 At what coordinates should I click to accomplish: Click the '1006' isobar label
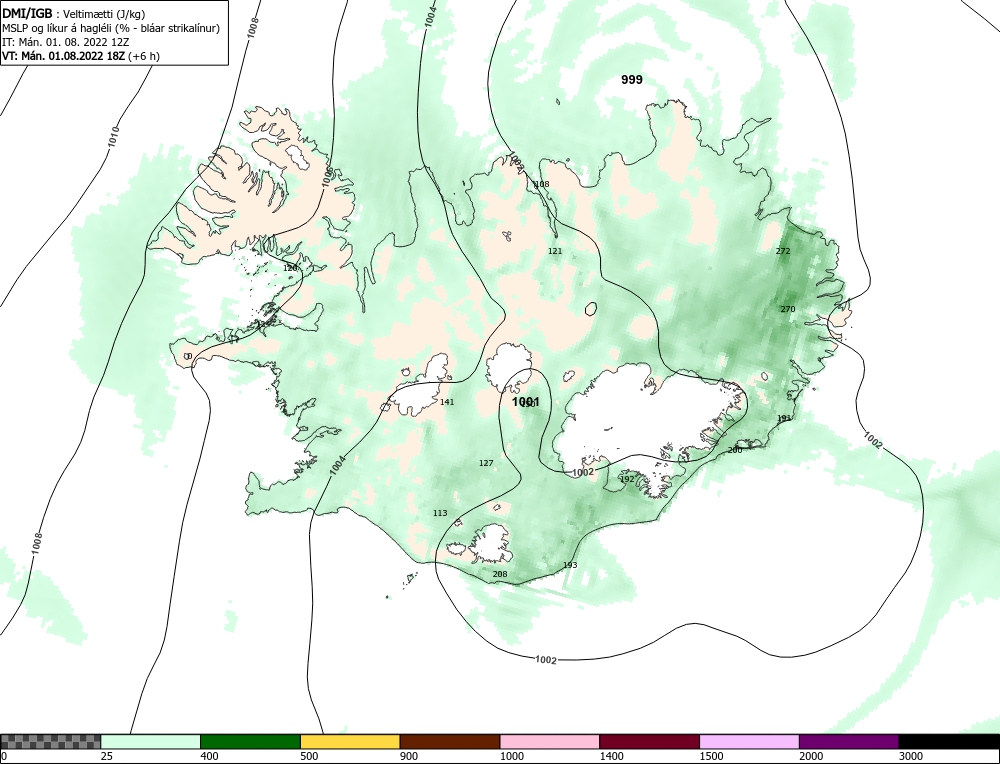[x=327, y=177]
